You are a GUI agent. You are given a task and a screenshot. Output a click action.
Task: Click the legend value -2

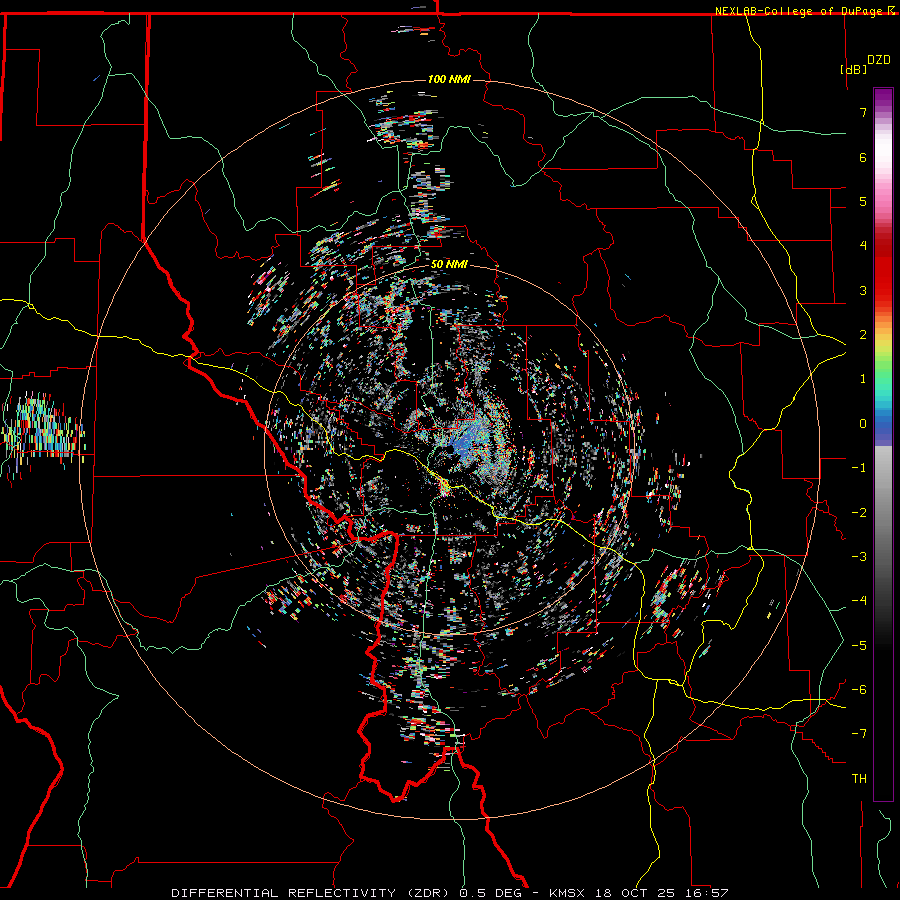coord(859,513)
